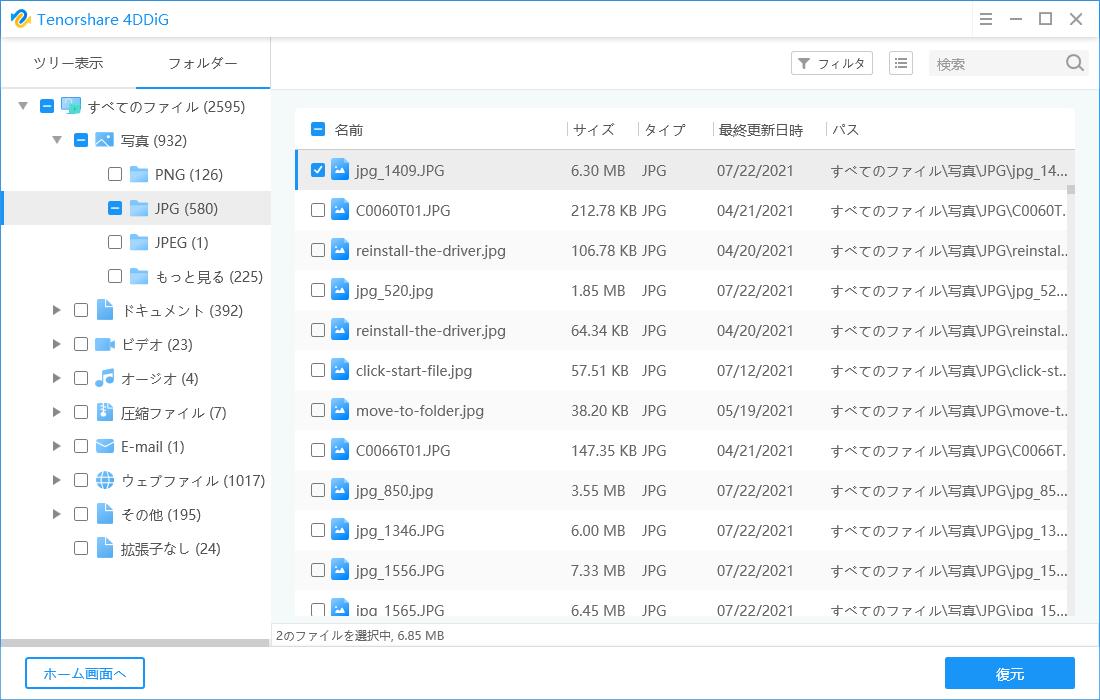Click into the 検索 search field
The width and height of the screenshot is (1100, 700).
(x=995, y=64)
